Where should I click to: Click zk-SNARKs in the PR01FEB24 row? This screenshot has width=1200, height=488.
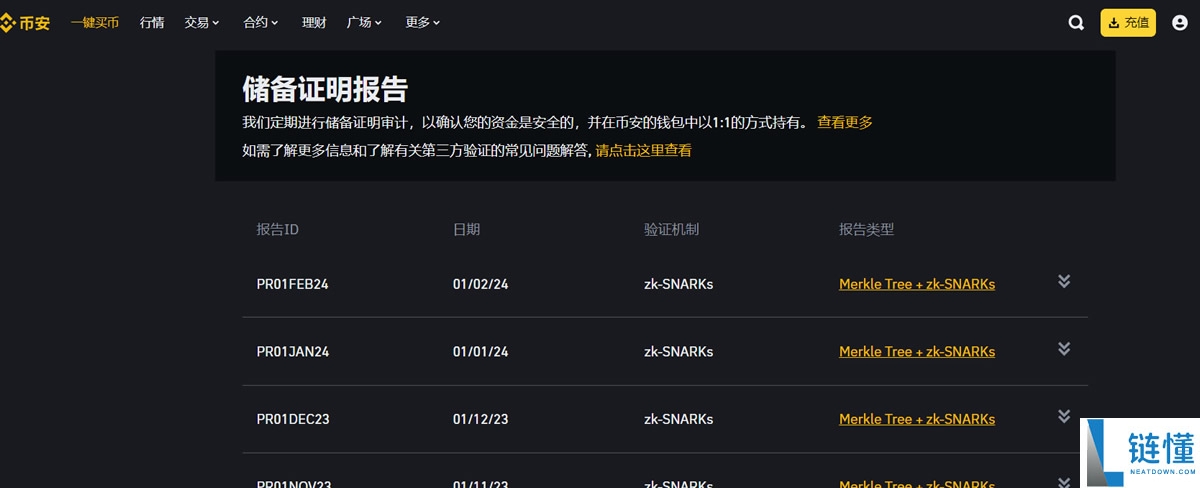[679, 284]
